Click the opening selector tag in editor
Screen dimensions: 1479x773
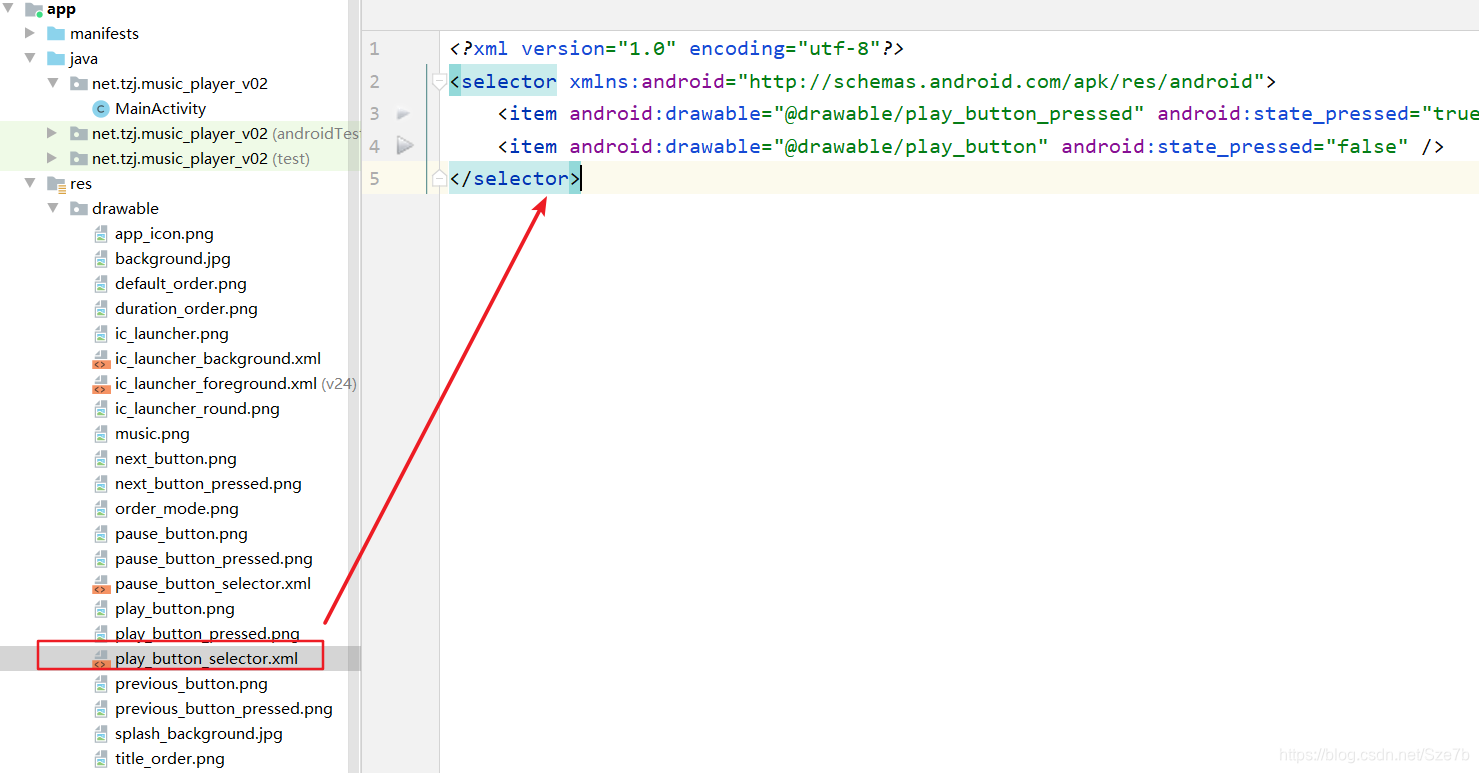503,82
